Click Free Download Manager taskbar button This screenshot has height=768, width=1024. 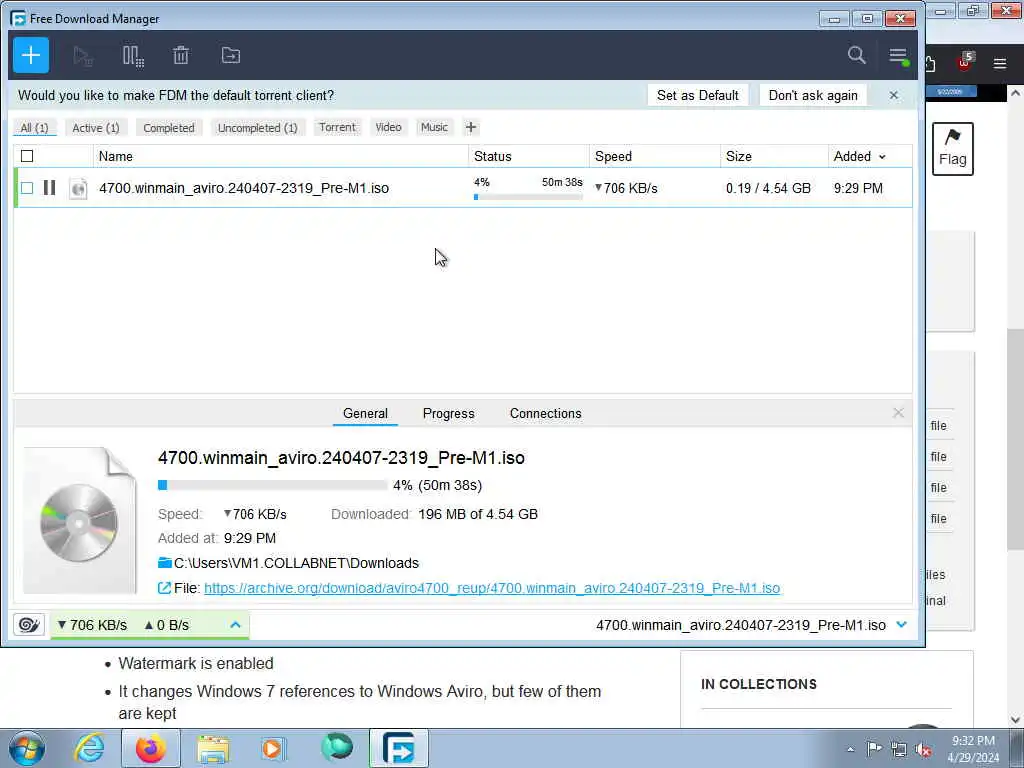(399, 748)
